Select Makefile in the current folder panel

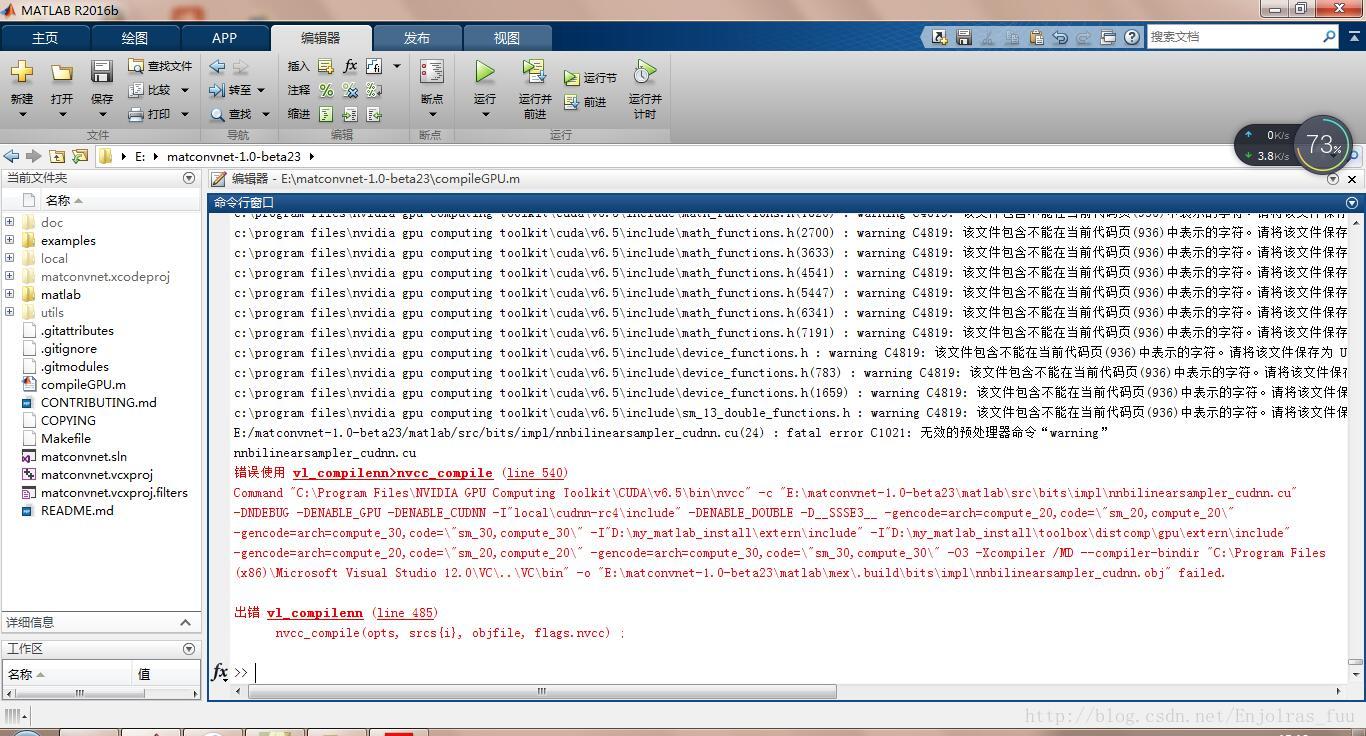(65, 438)
